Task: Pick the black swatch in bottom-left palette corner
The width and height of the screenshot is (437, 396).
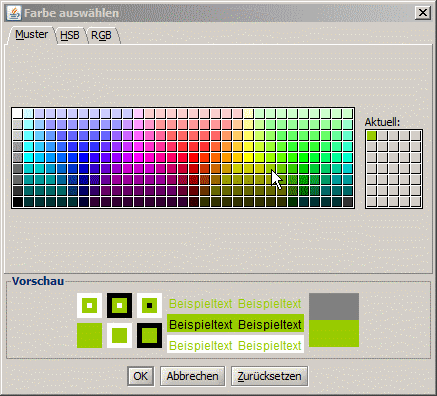Action: (18, 202)
